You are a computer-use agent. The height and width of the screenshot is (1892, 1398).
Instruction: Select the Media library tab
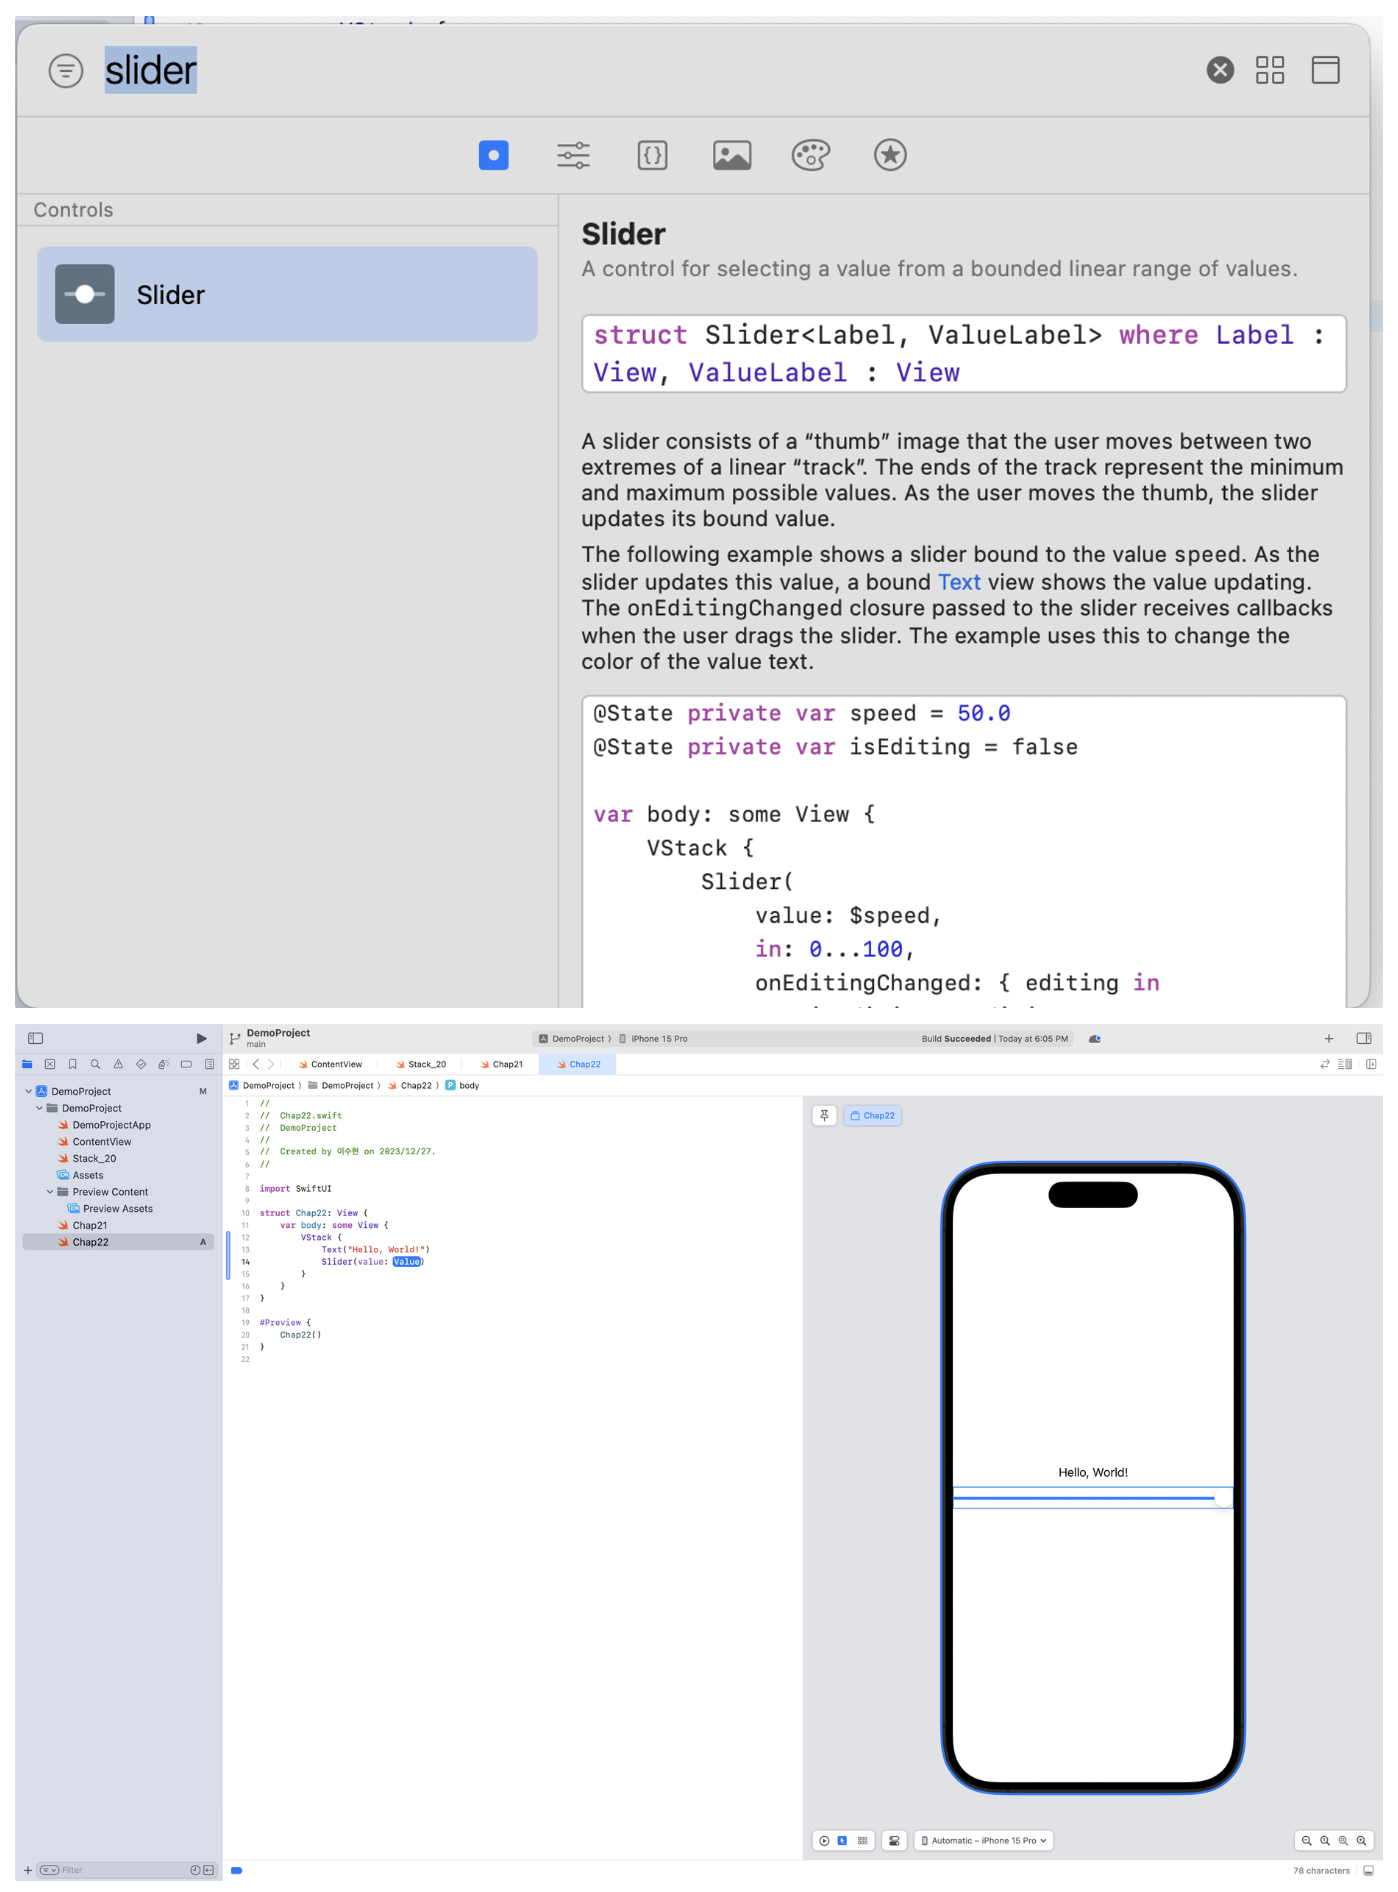coord(732,155)
